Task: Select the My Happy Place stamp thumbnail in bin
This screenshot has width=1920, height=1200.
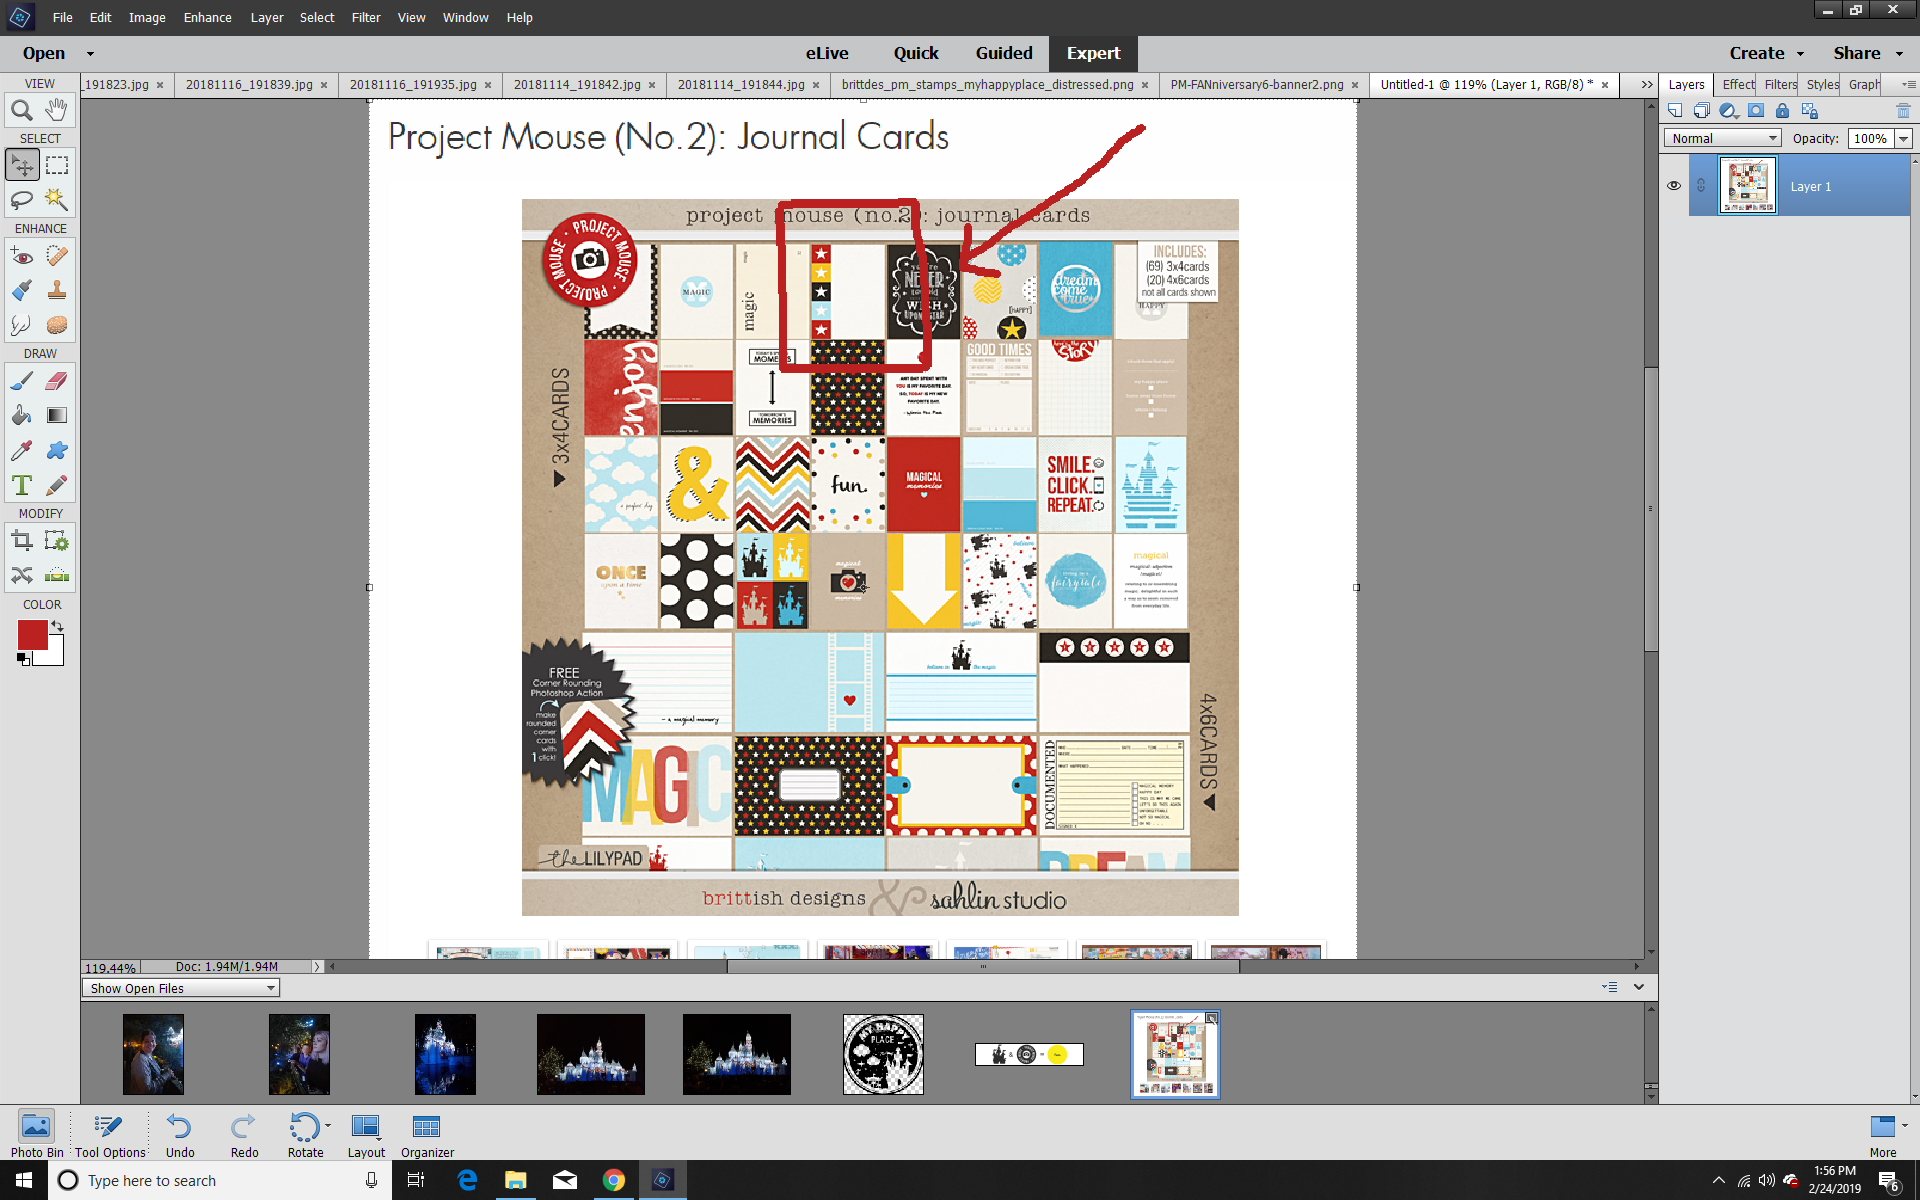Action: point(883,1054)
